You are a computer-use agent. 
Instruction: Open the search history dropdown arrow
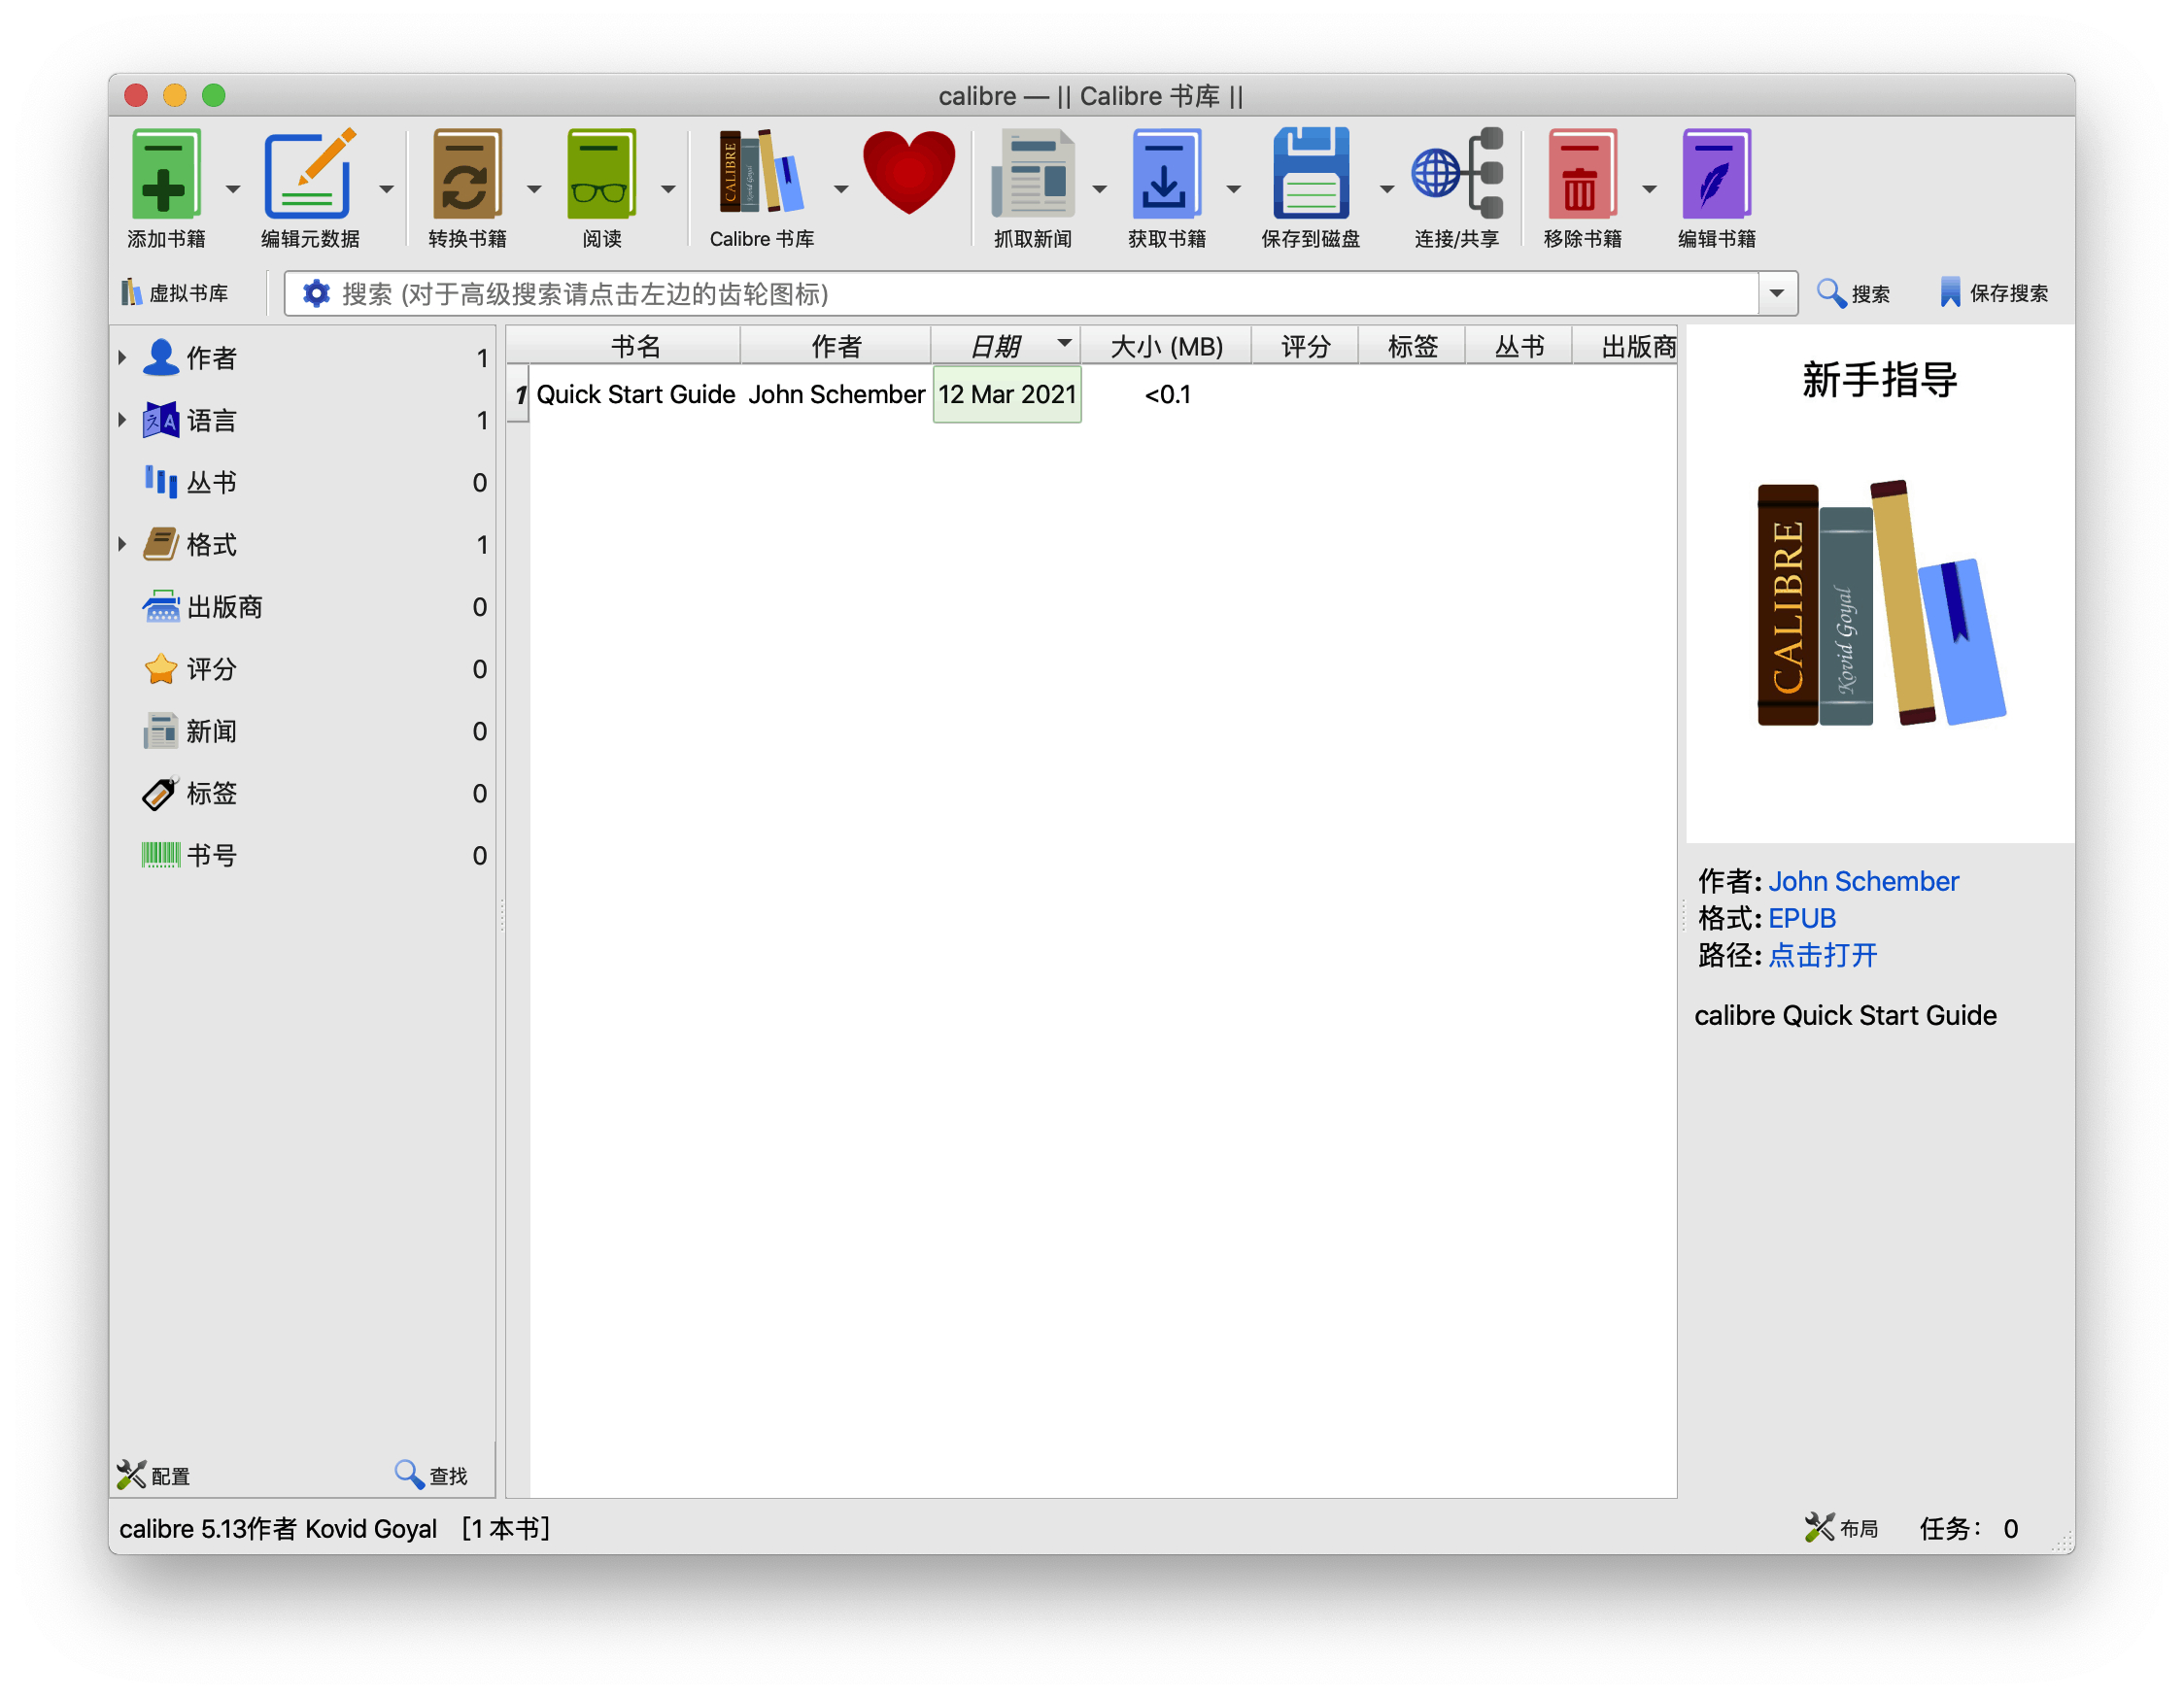(1777, 294)
